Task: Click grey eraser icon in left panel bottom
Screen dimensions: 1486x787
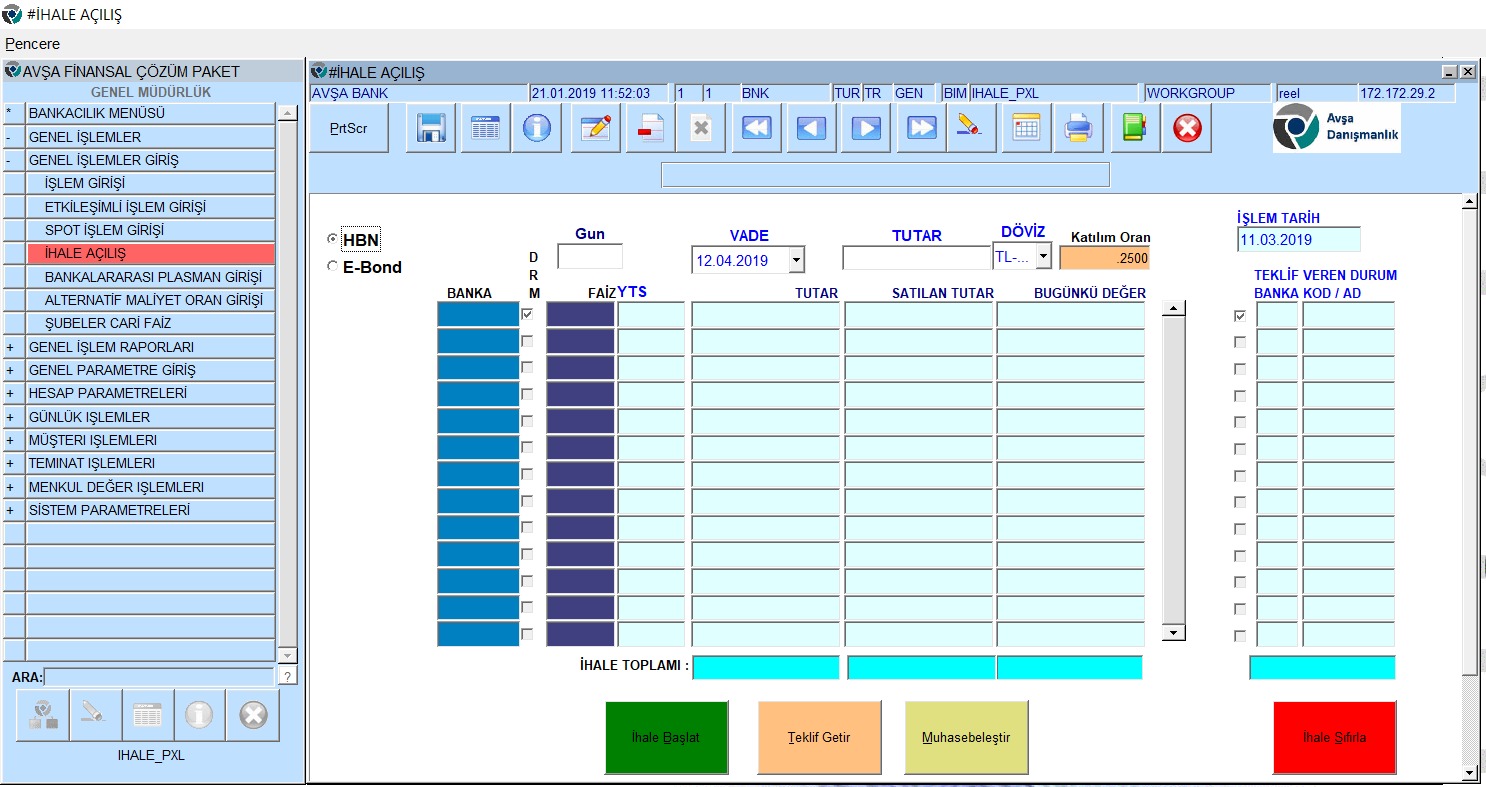Action: 96,714
